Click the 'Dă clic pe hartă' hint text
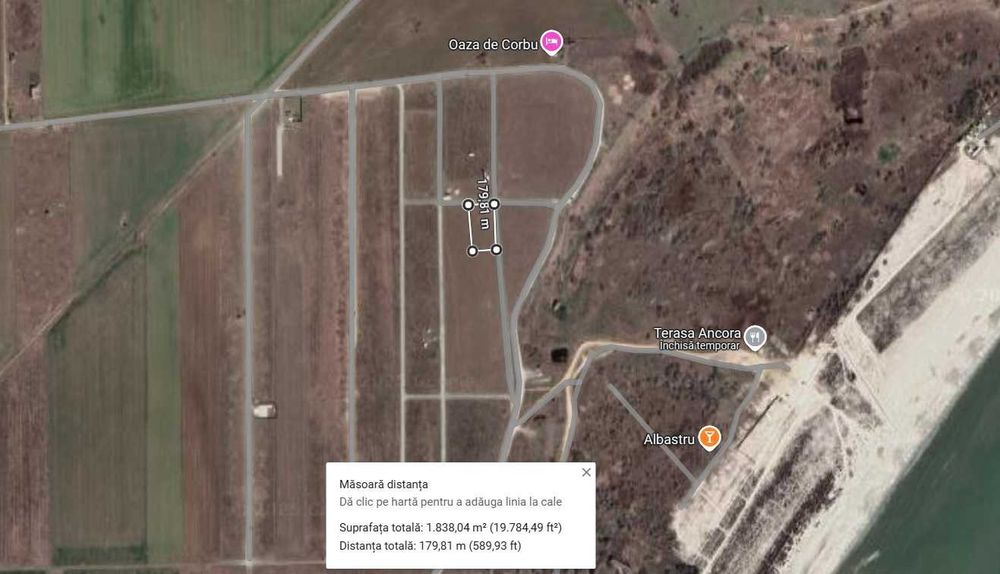The image size is (1000, 574). (x=450, y=502)
